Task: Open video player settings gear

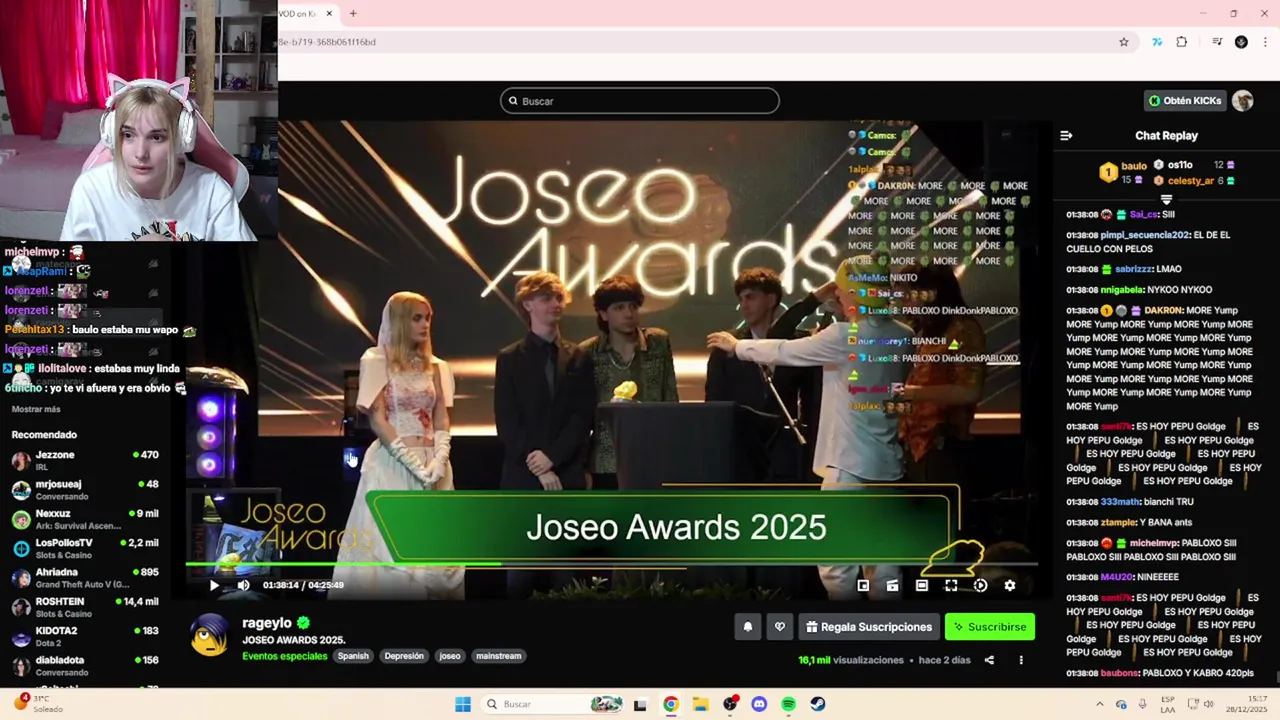Action: [x=1010, y=586]
